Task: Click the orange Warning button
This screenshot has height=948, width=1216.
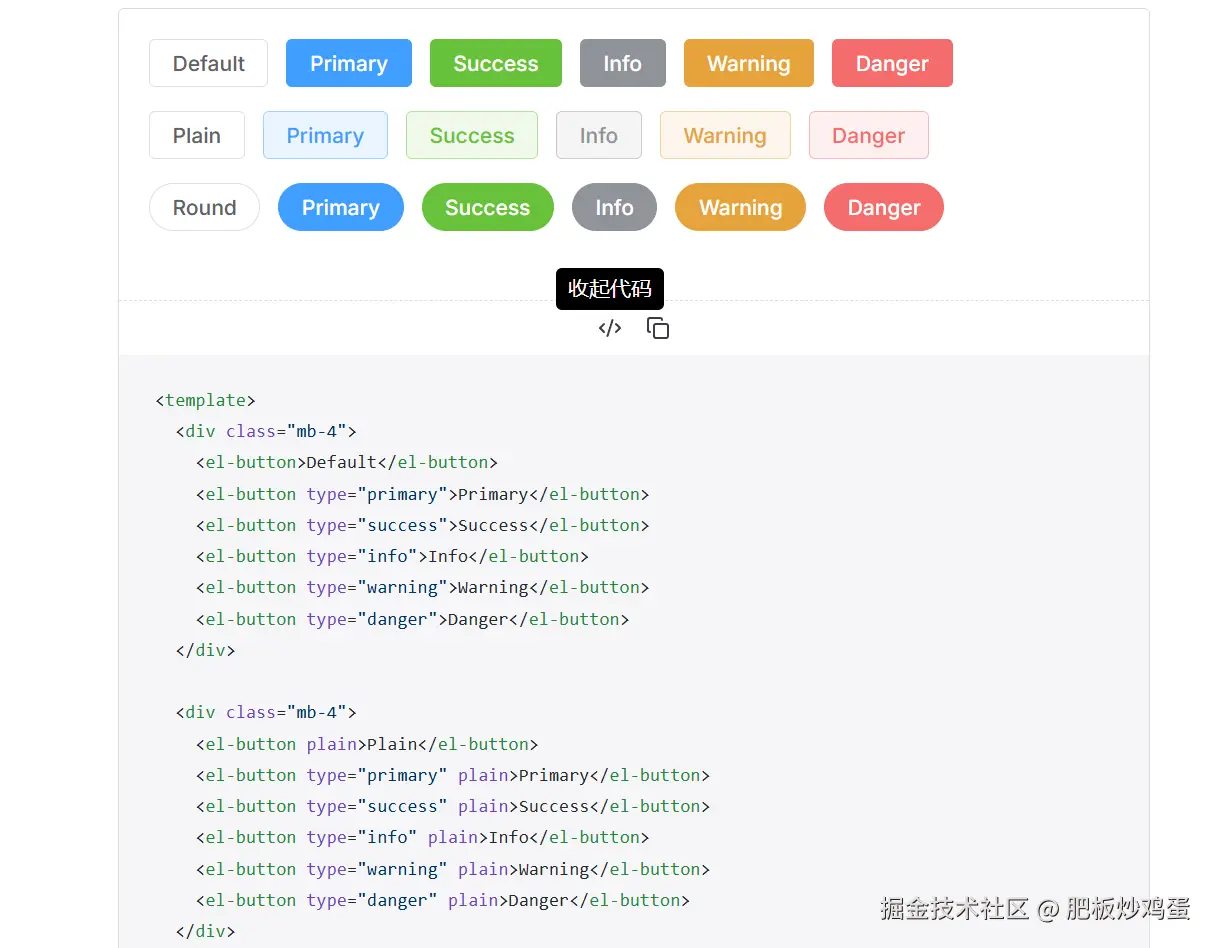Action: click(748, 63)
